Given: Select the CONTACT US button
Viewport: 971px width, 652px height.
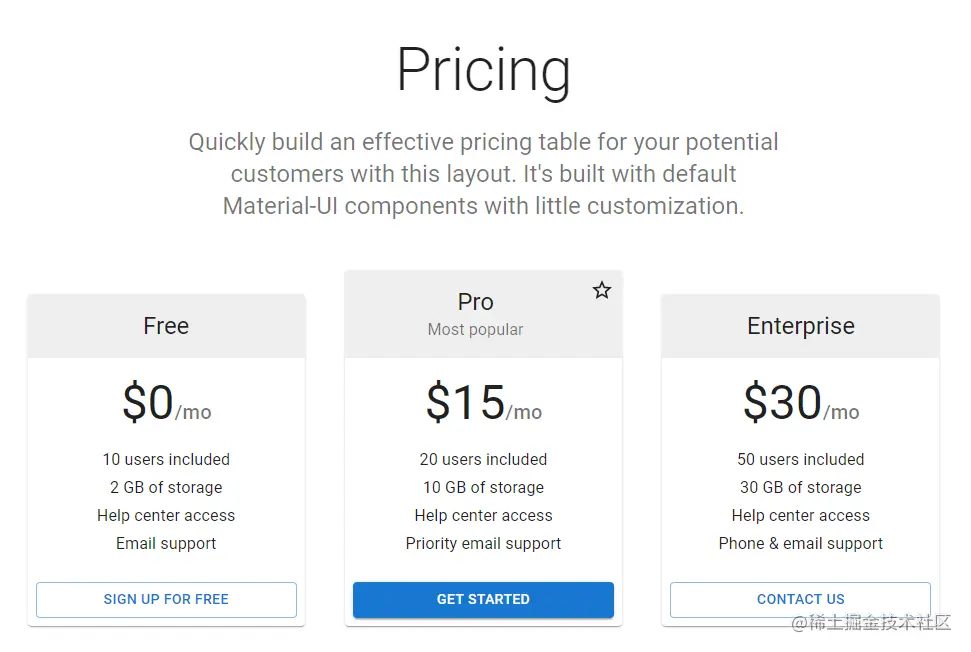Looking at the screenshot, I should coord(800,599).
